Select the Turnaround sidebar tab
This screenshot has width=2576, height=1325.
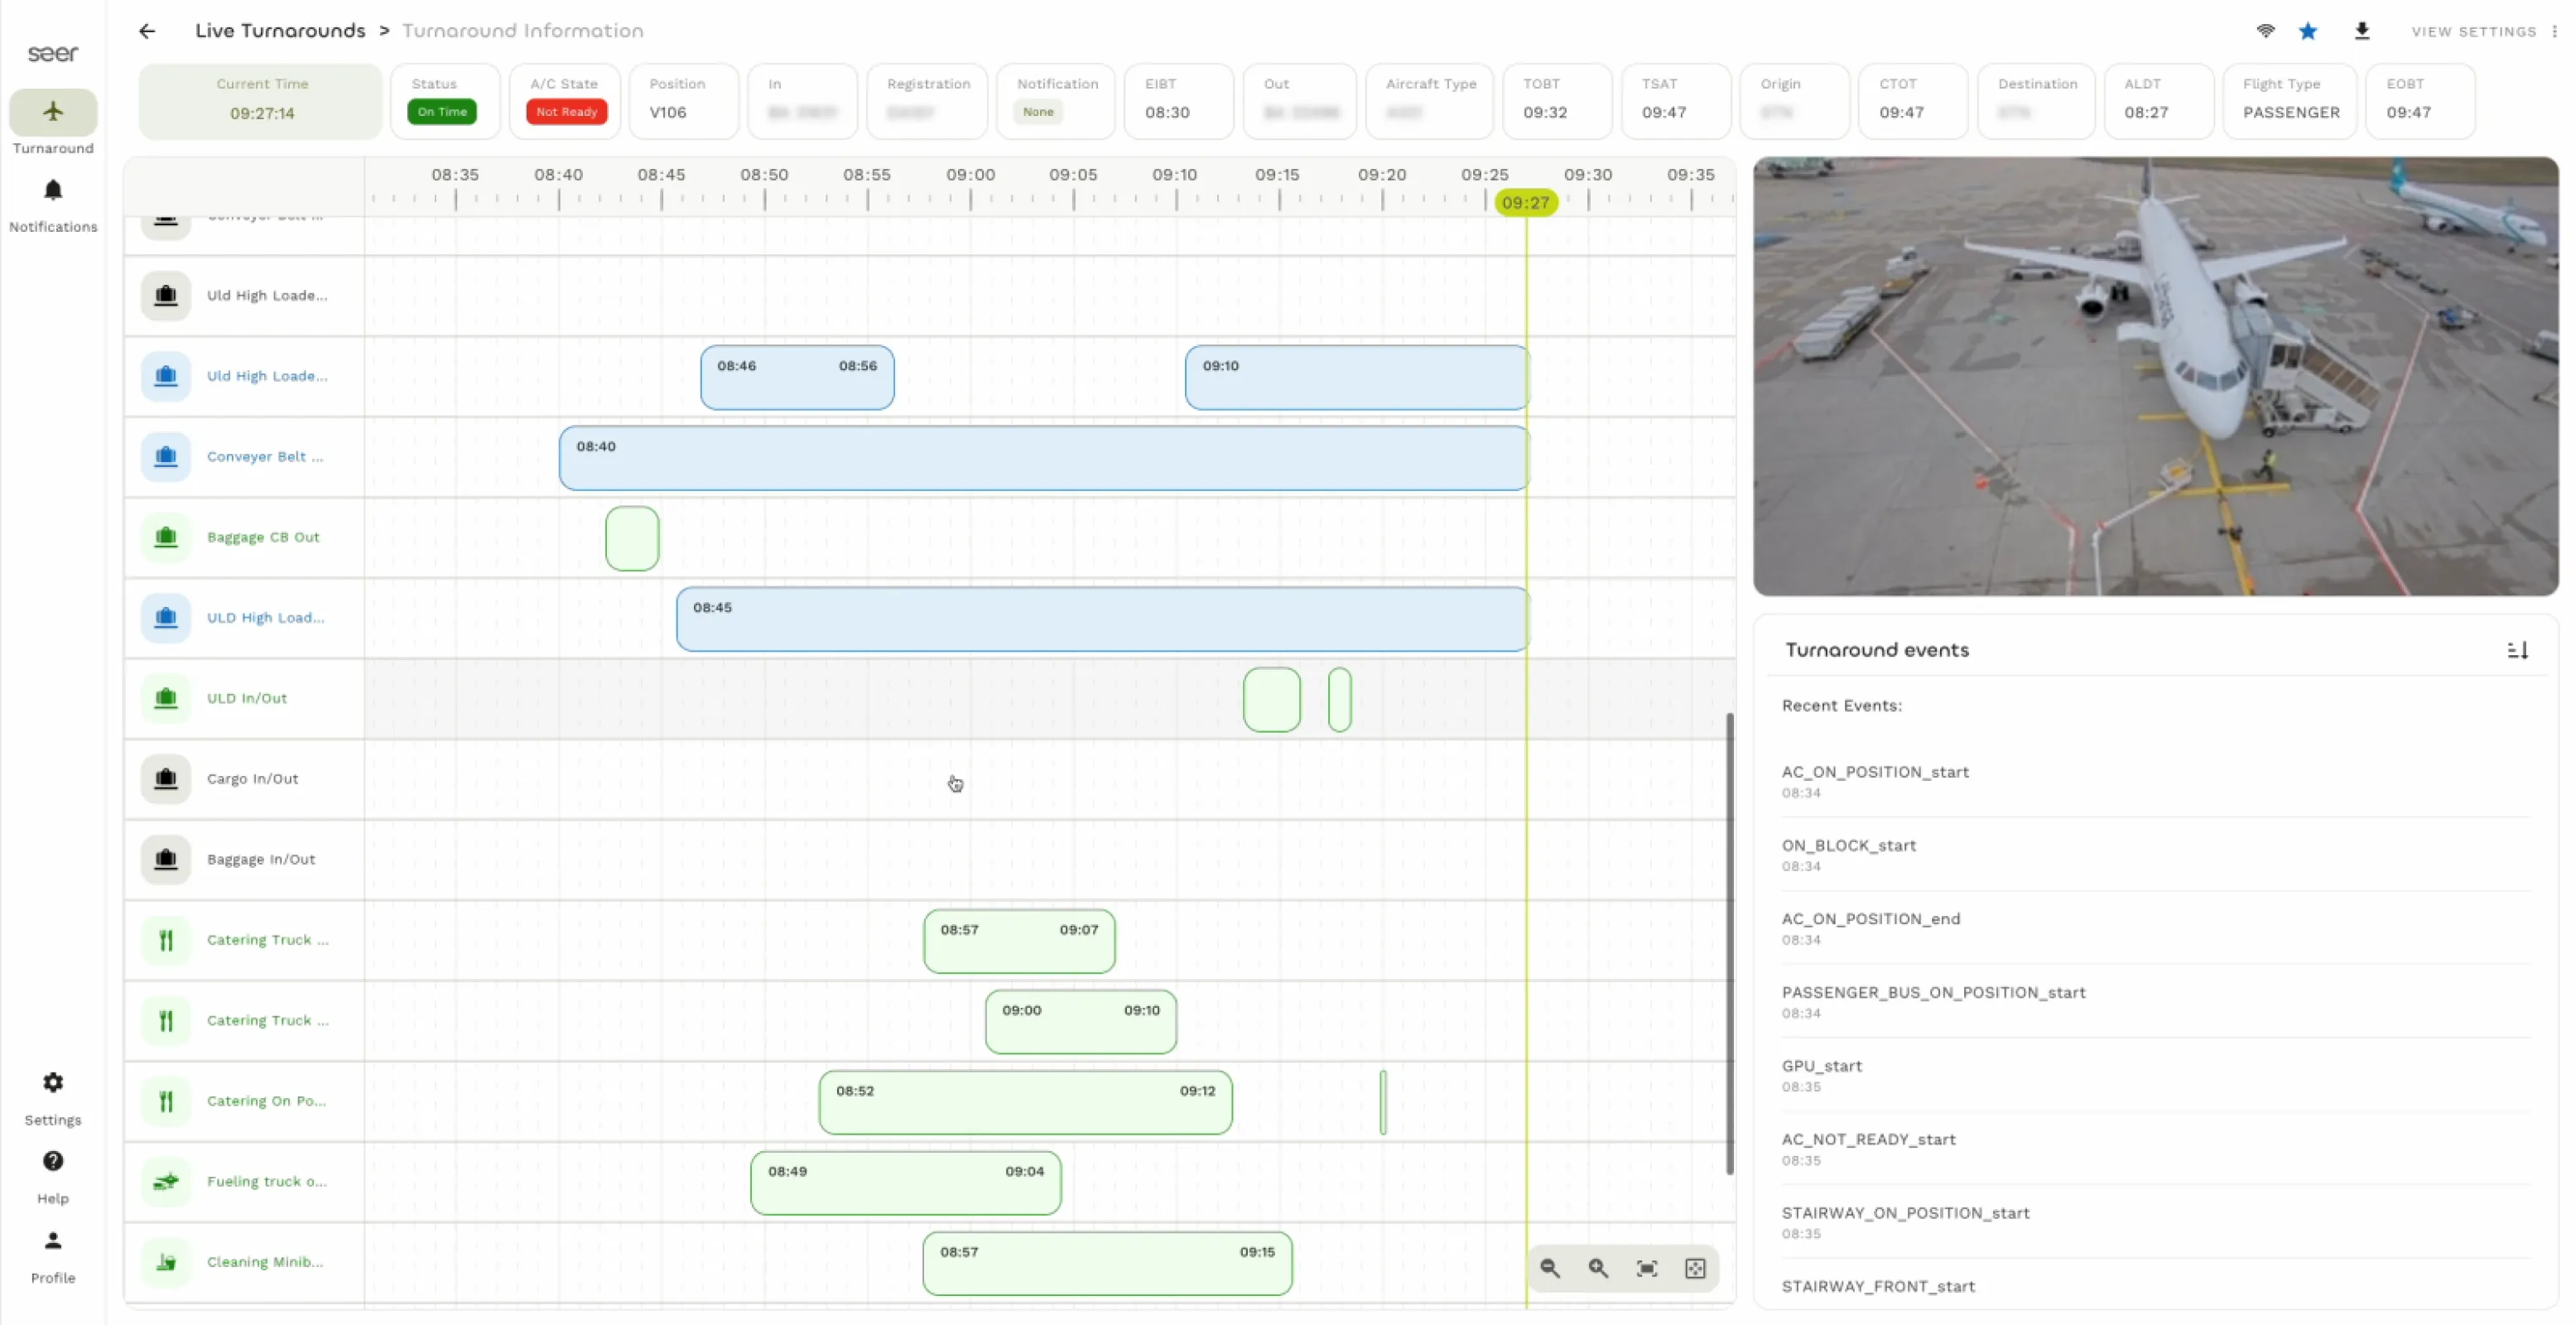53,112
